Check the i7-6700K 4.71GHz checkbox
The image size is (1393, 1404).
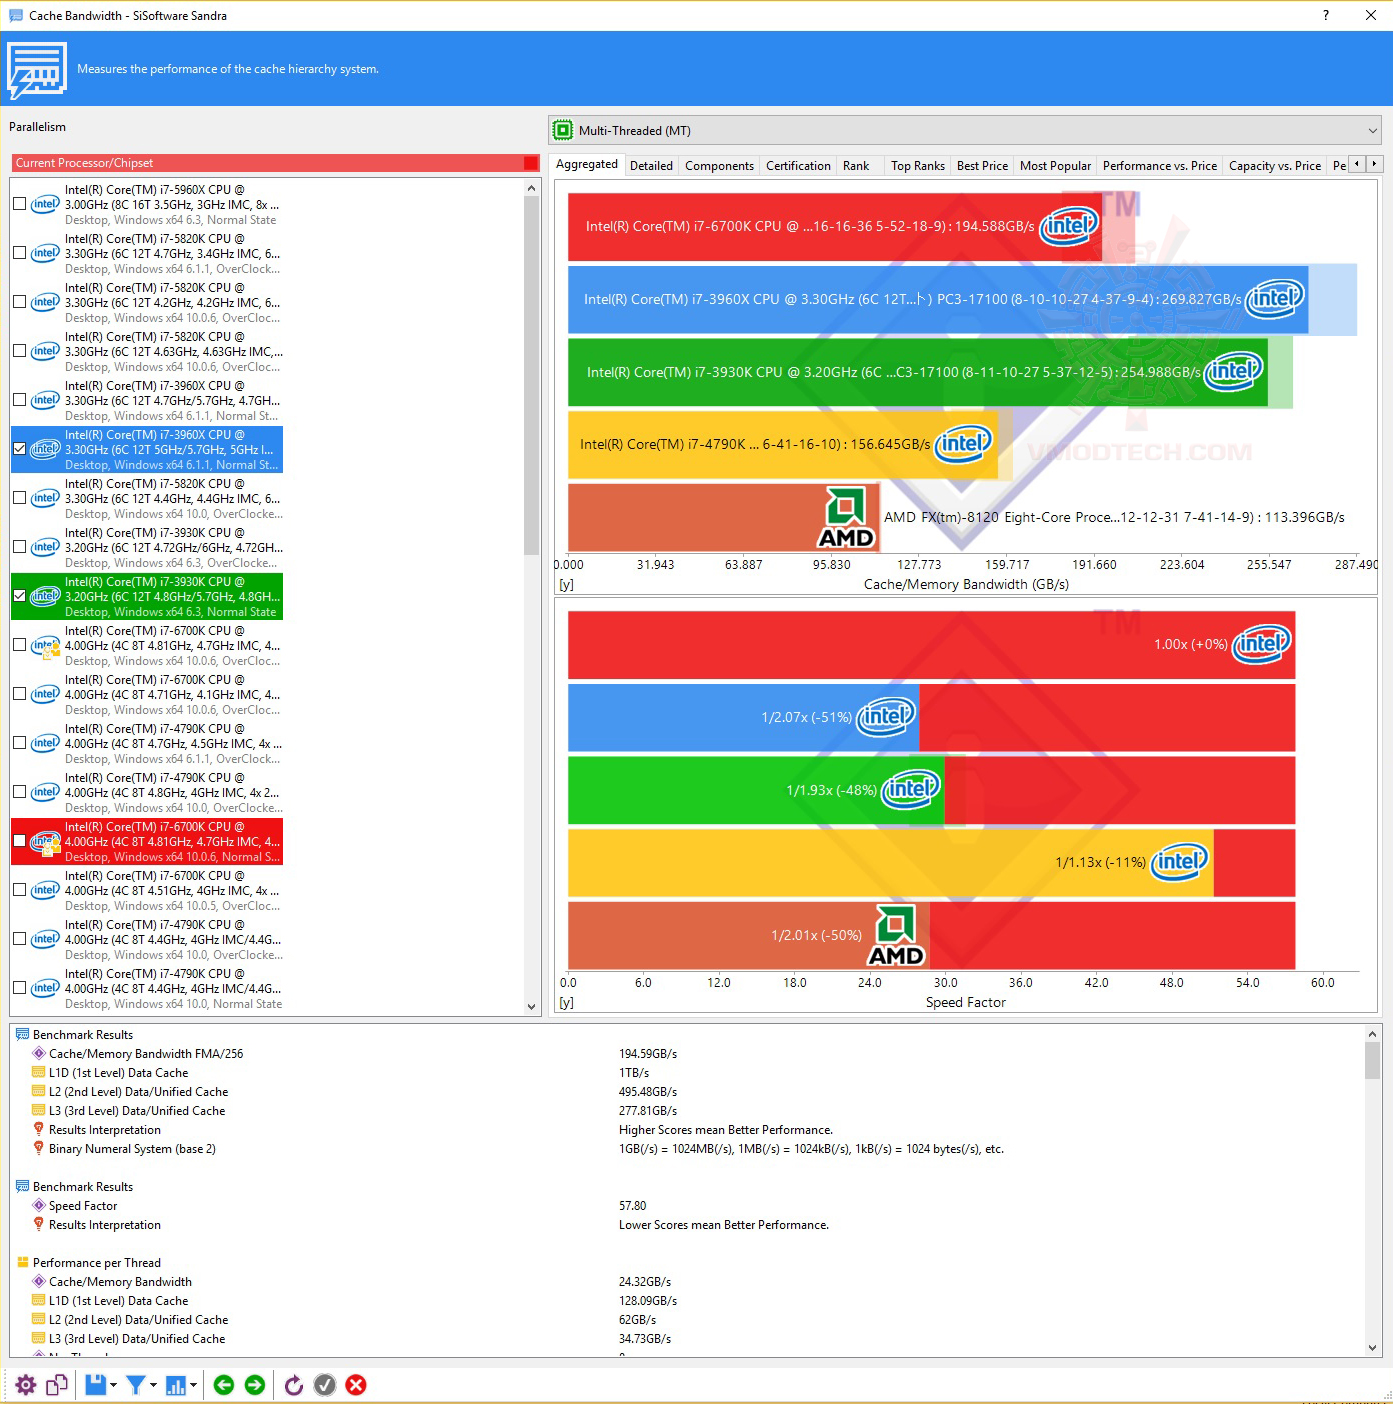(19, 694)
